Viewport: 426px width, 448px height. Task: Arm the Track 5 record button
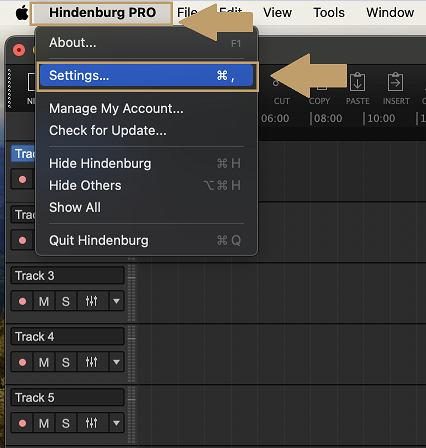coord(22,423)
